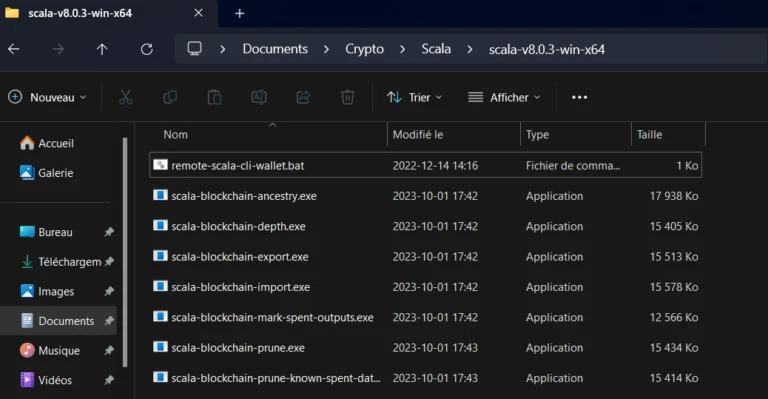The width and height of the screenshot is (768, 399).
Task: Click the Rename icon in toolbar
Action: click(x=259, y=97)
